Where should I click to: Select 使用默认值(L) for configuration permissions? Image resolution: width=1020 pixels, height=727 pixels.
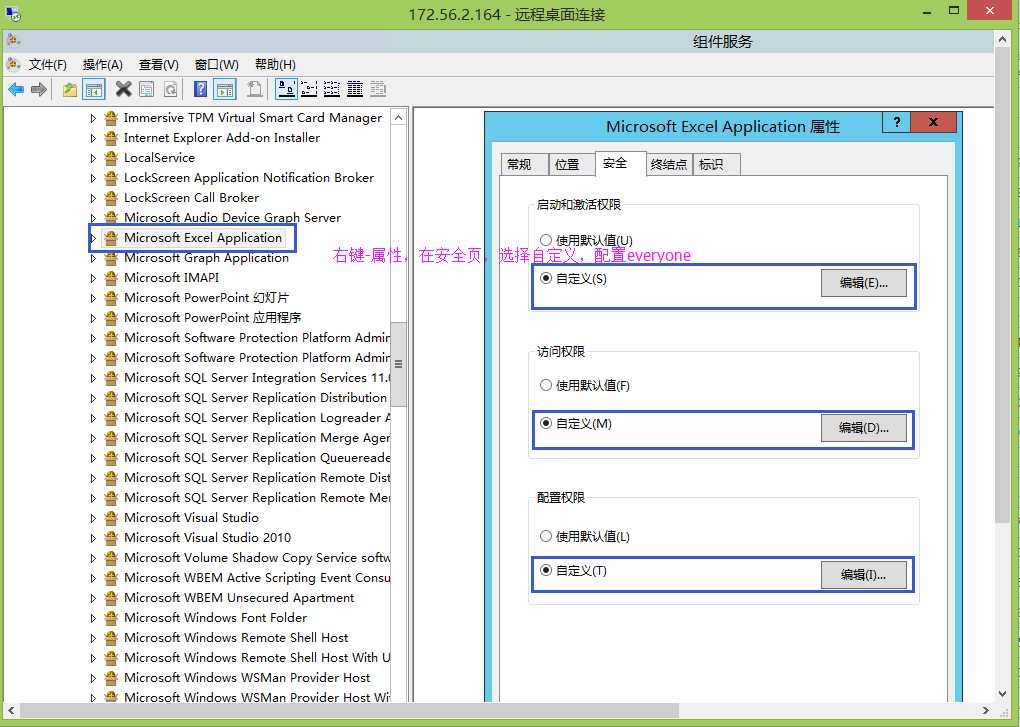tap(546, 536)
